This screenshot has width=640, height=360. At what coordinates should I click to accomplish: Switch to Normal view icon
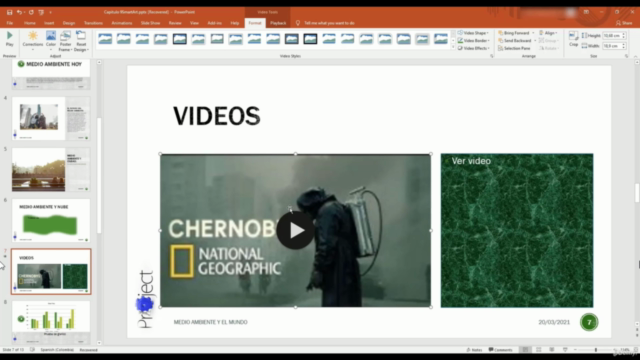pos(525,350)
